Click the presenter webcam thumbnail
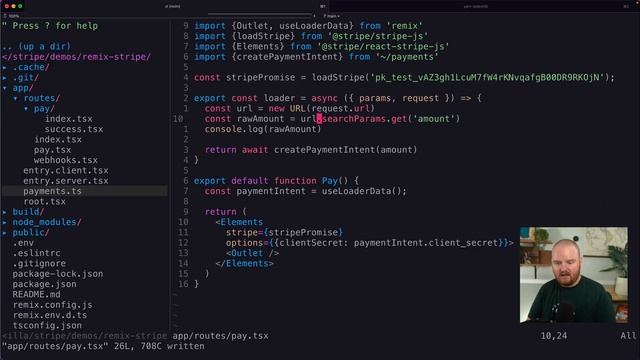 [573, 275]
